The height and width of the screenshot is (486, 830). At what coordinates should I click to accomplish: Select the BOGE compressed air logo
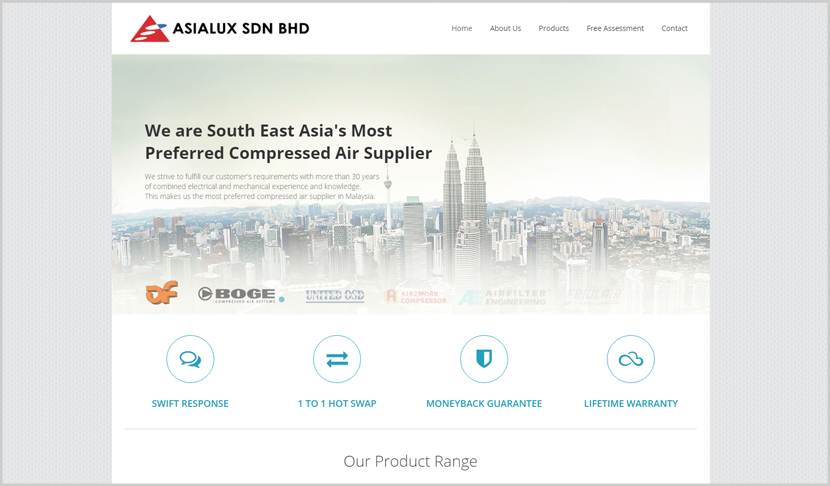241,295
